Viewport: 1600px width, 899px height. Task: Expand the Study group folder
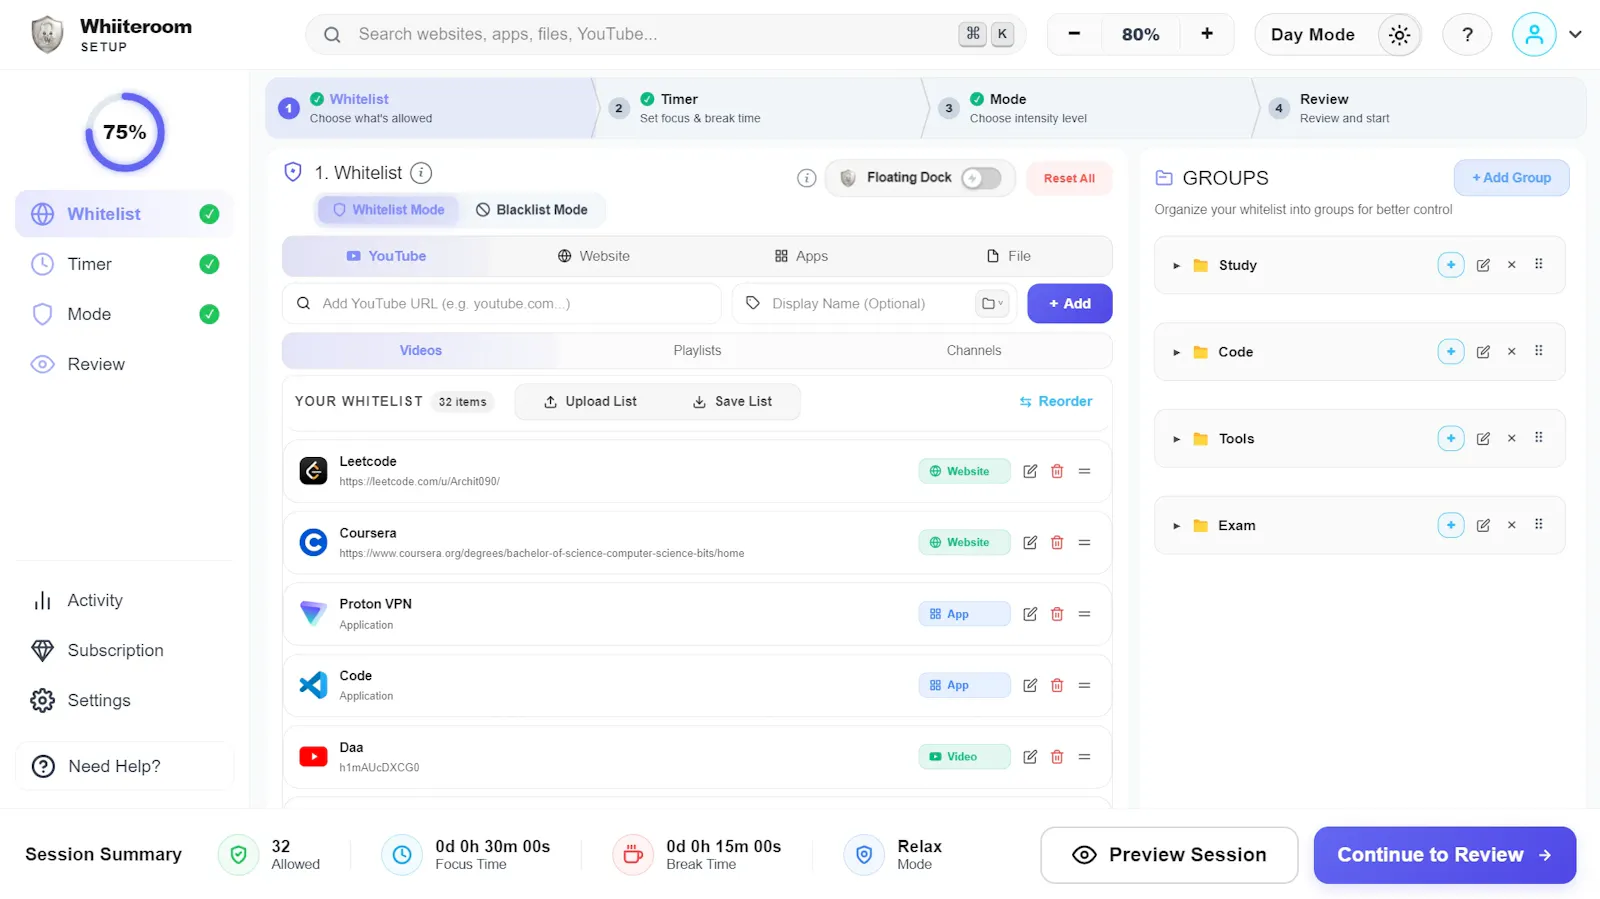(x=1176, y=266)
